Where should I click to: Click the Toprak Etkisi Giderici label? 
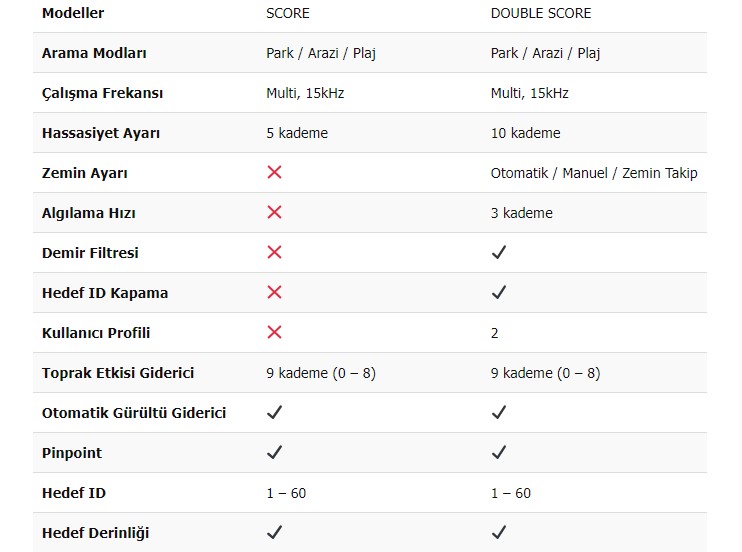coord(118,373)
